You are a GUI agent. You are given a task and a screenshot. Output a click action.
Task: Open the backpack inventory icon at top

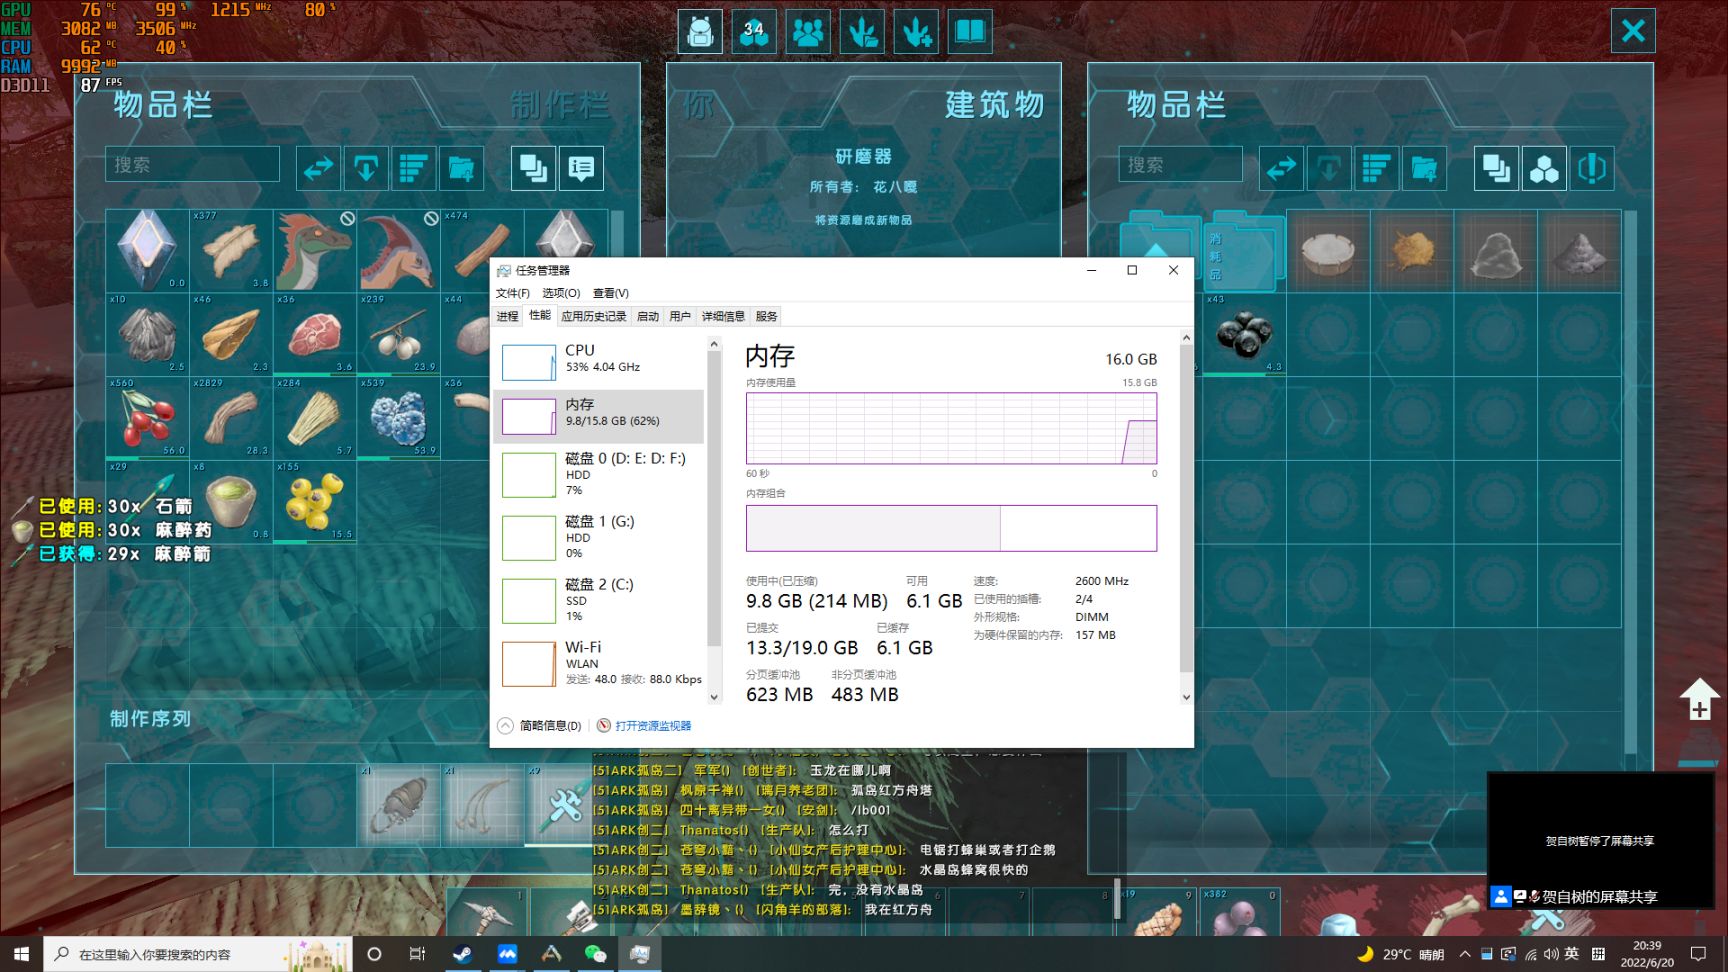pyautogui.click(x=701, y=31)
